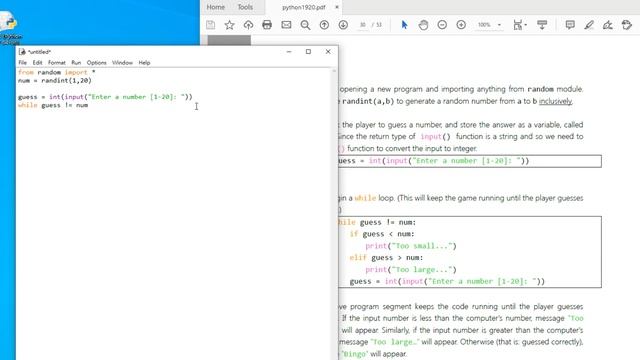Click the guess = int(input line in IDLE
Image resolution: width=640 pixels, height=360 pixels.
click(105, 97)
